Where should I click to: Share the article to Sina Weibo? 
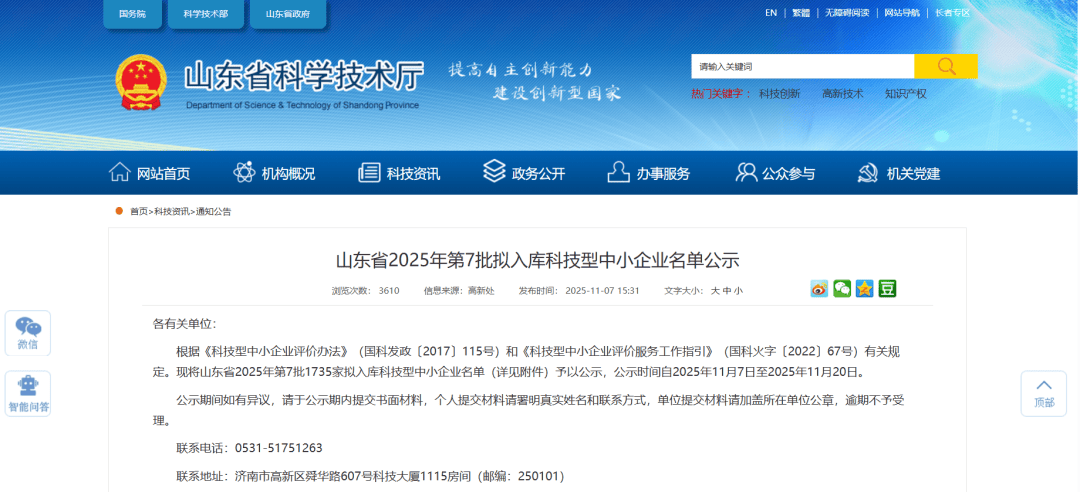click(820, 289)
